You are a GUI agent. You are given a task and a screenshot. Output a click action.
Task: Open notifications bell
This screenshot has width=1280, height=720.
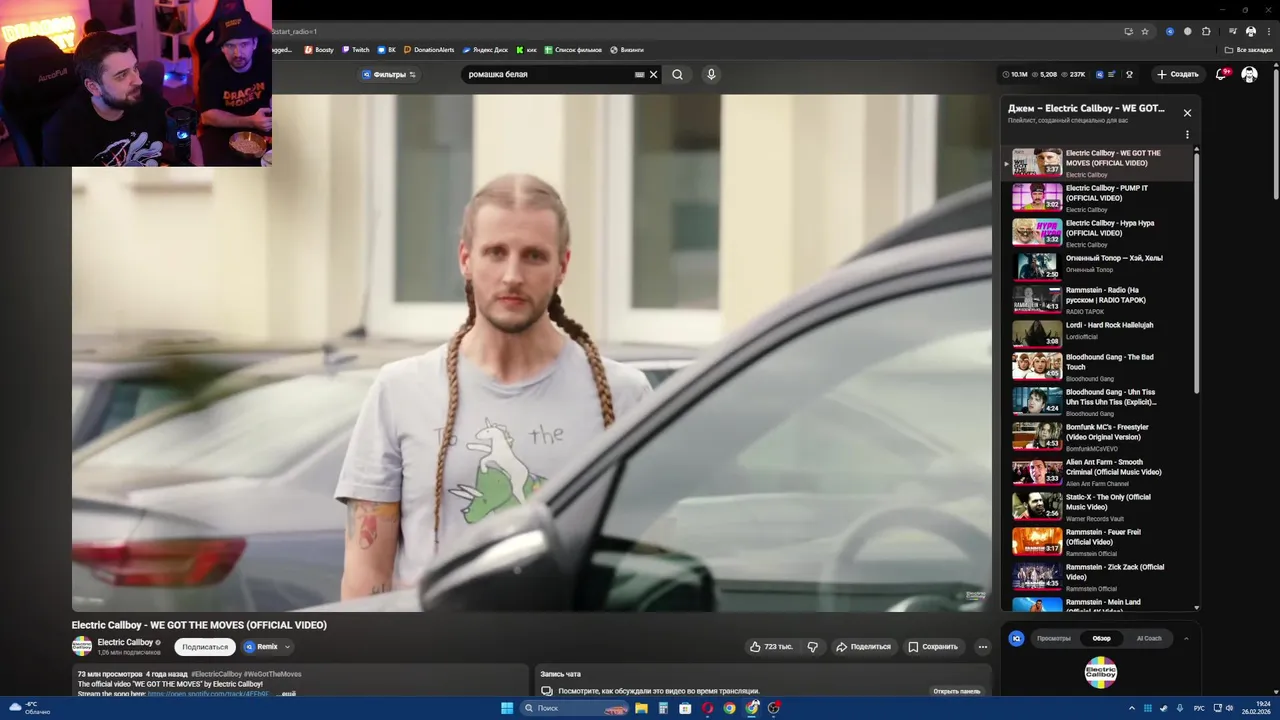[x=1221, y=74]
